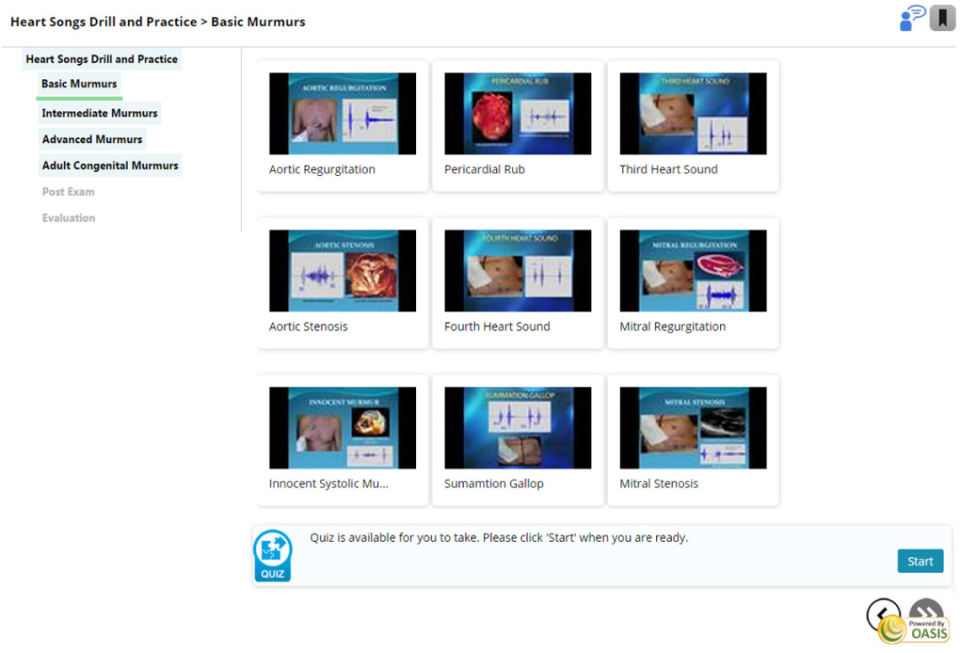The image size is (960, 653).
Task: Open Aortic Regurgitation video thumbnail
Action: (342, 114)
